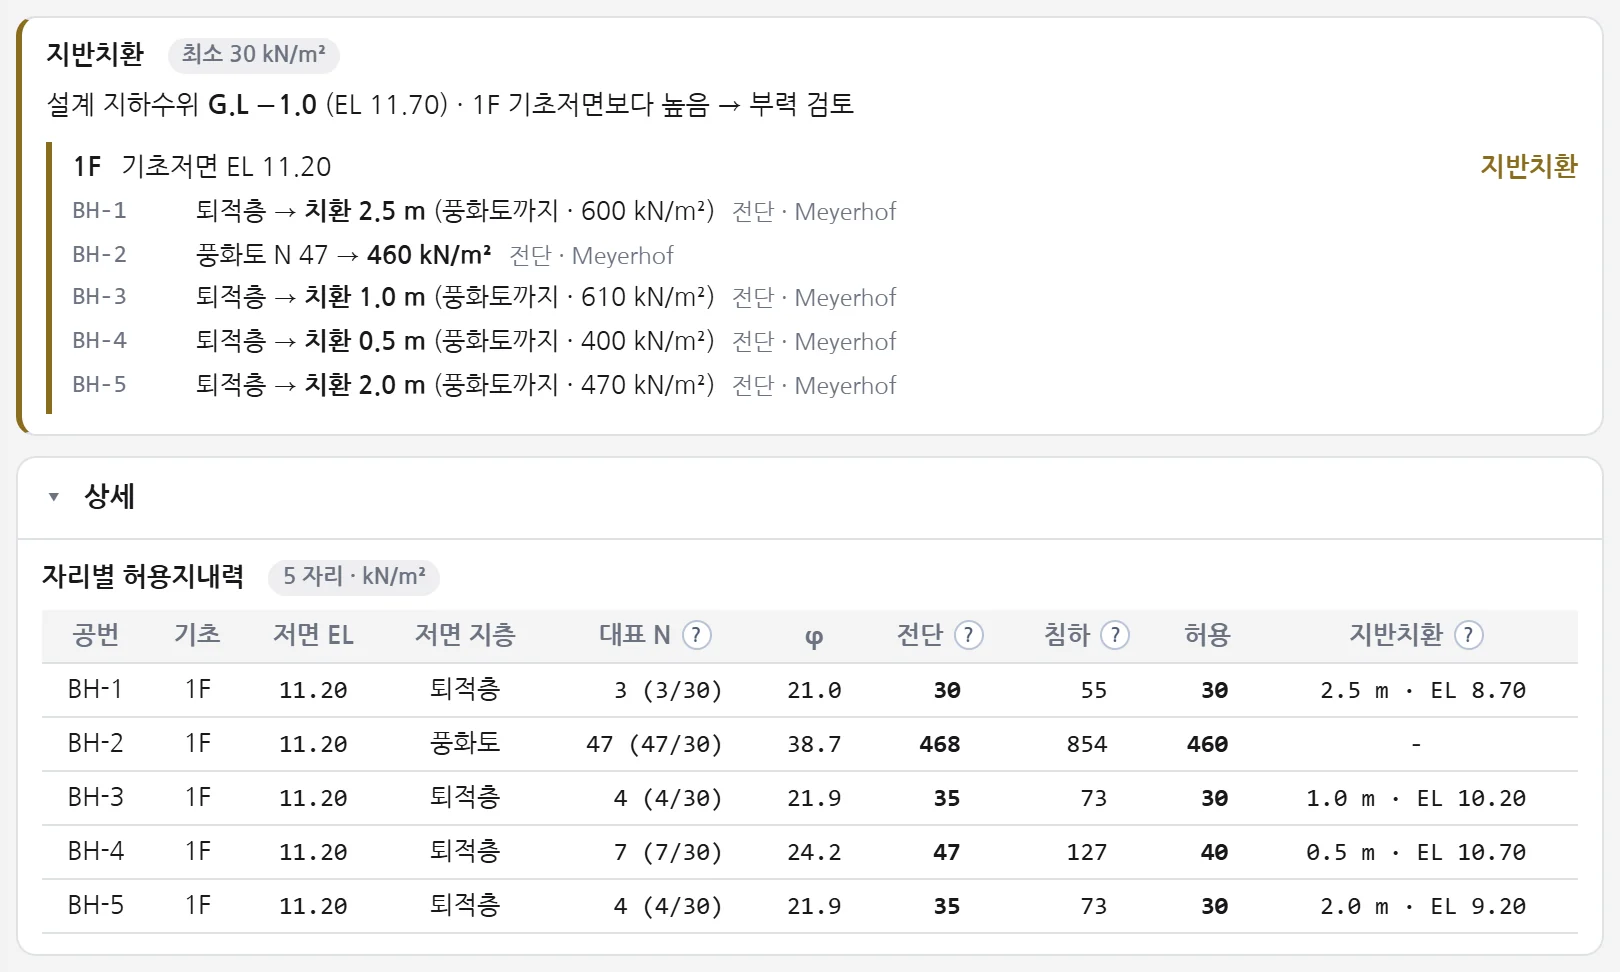The height and width of the screenshot is (972, 1620).
Task: Select BH-1 cell in the table
Action: (95, 689)
